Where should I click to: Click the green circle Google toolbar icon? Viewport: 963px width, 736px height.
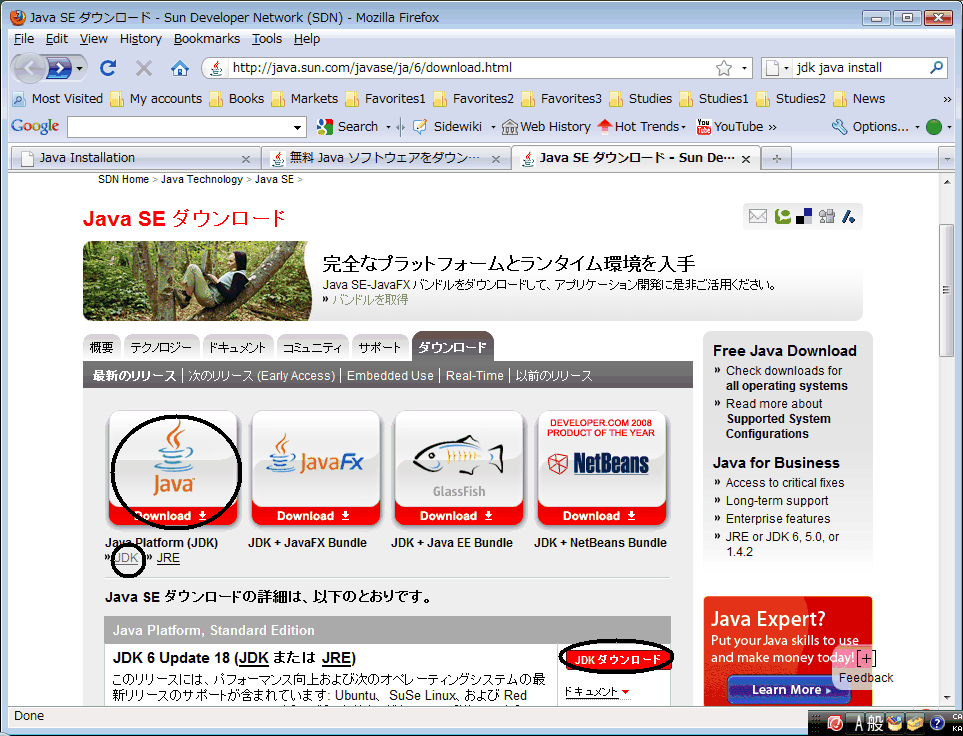[x=934, y=127]
